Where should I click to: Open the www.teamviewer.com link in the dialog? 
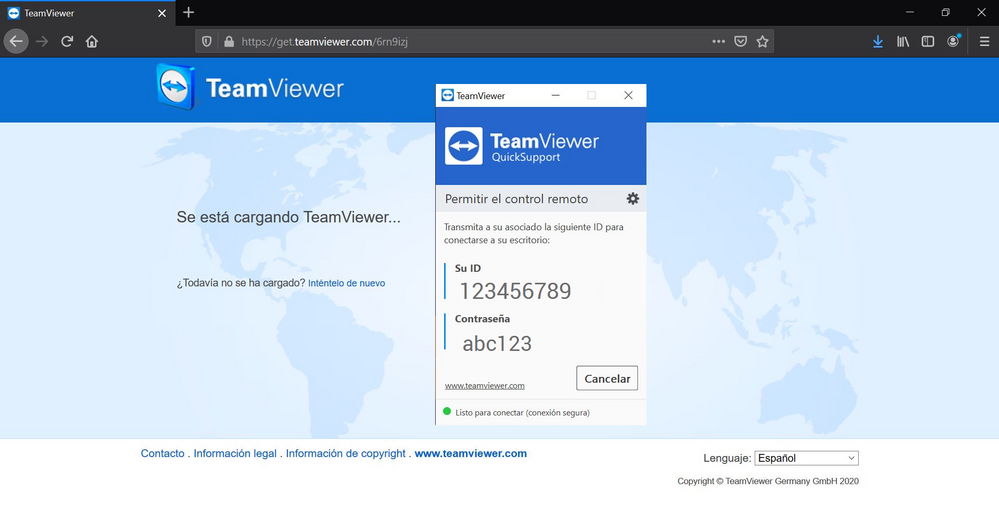point(485,386)
